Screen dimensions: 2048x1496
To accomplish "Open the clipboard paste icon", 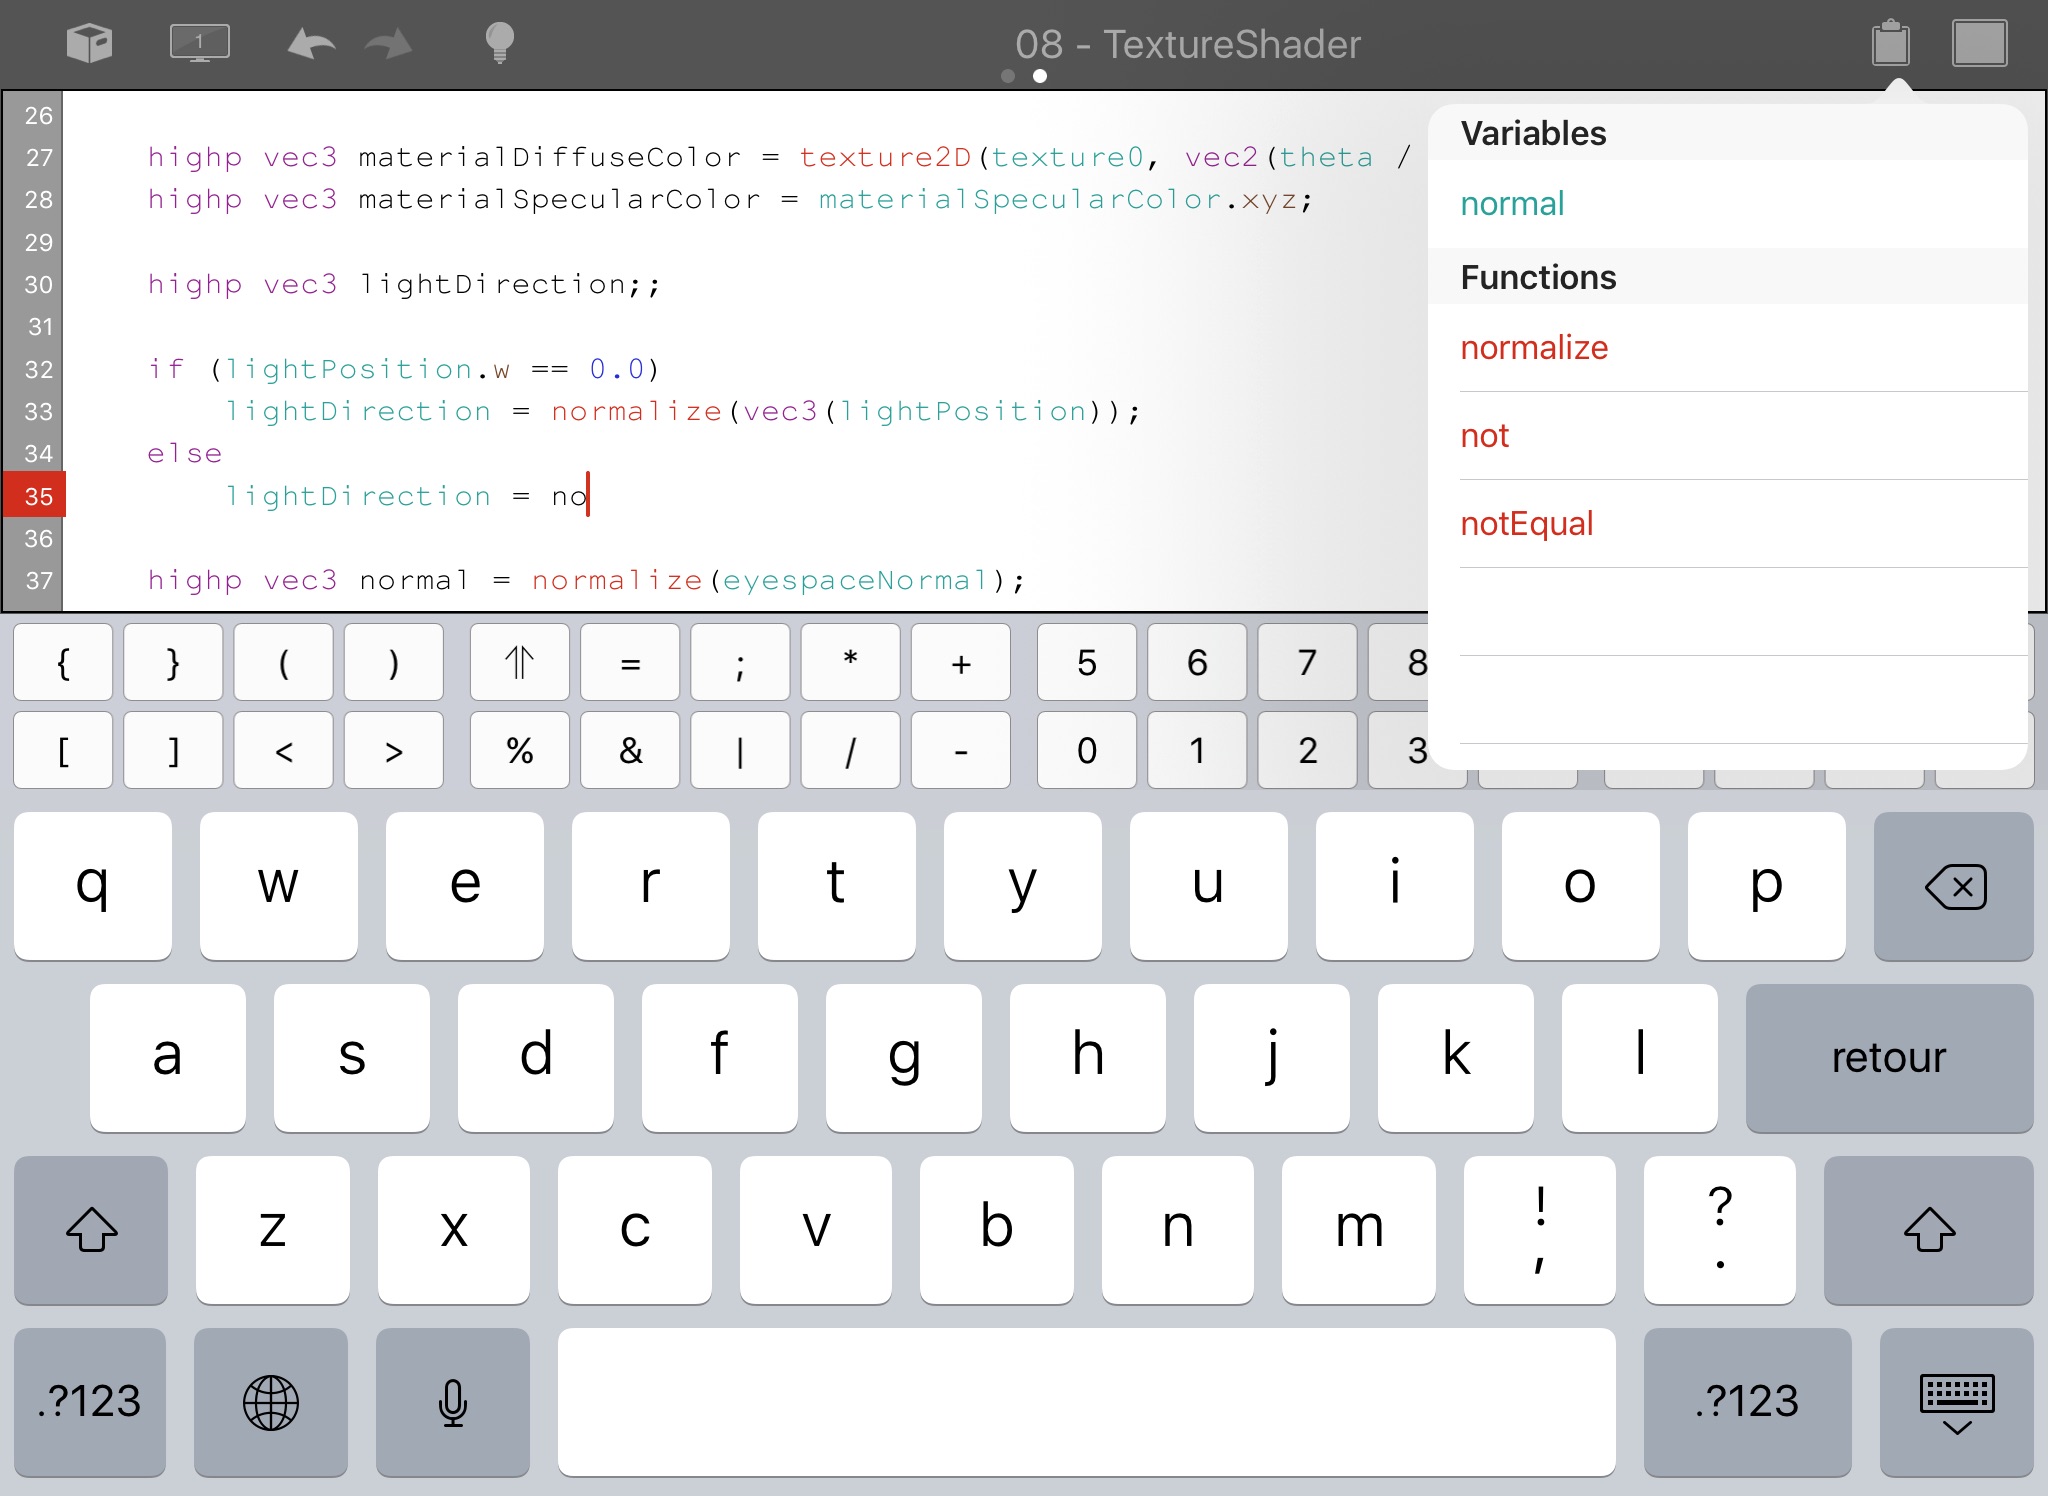I will tap(1890, 44).
